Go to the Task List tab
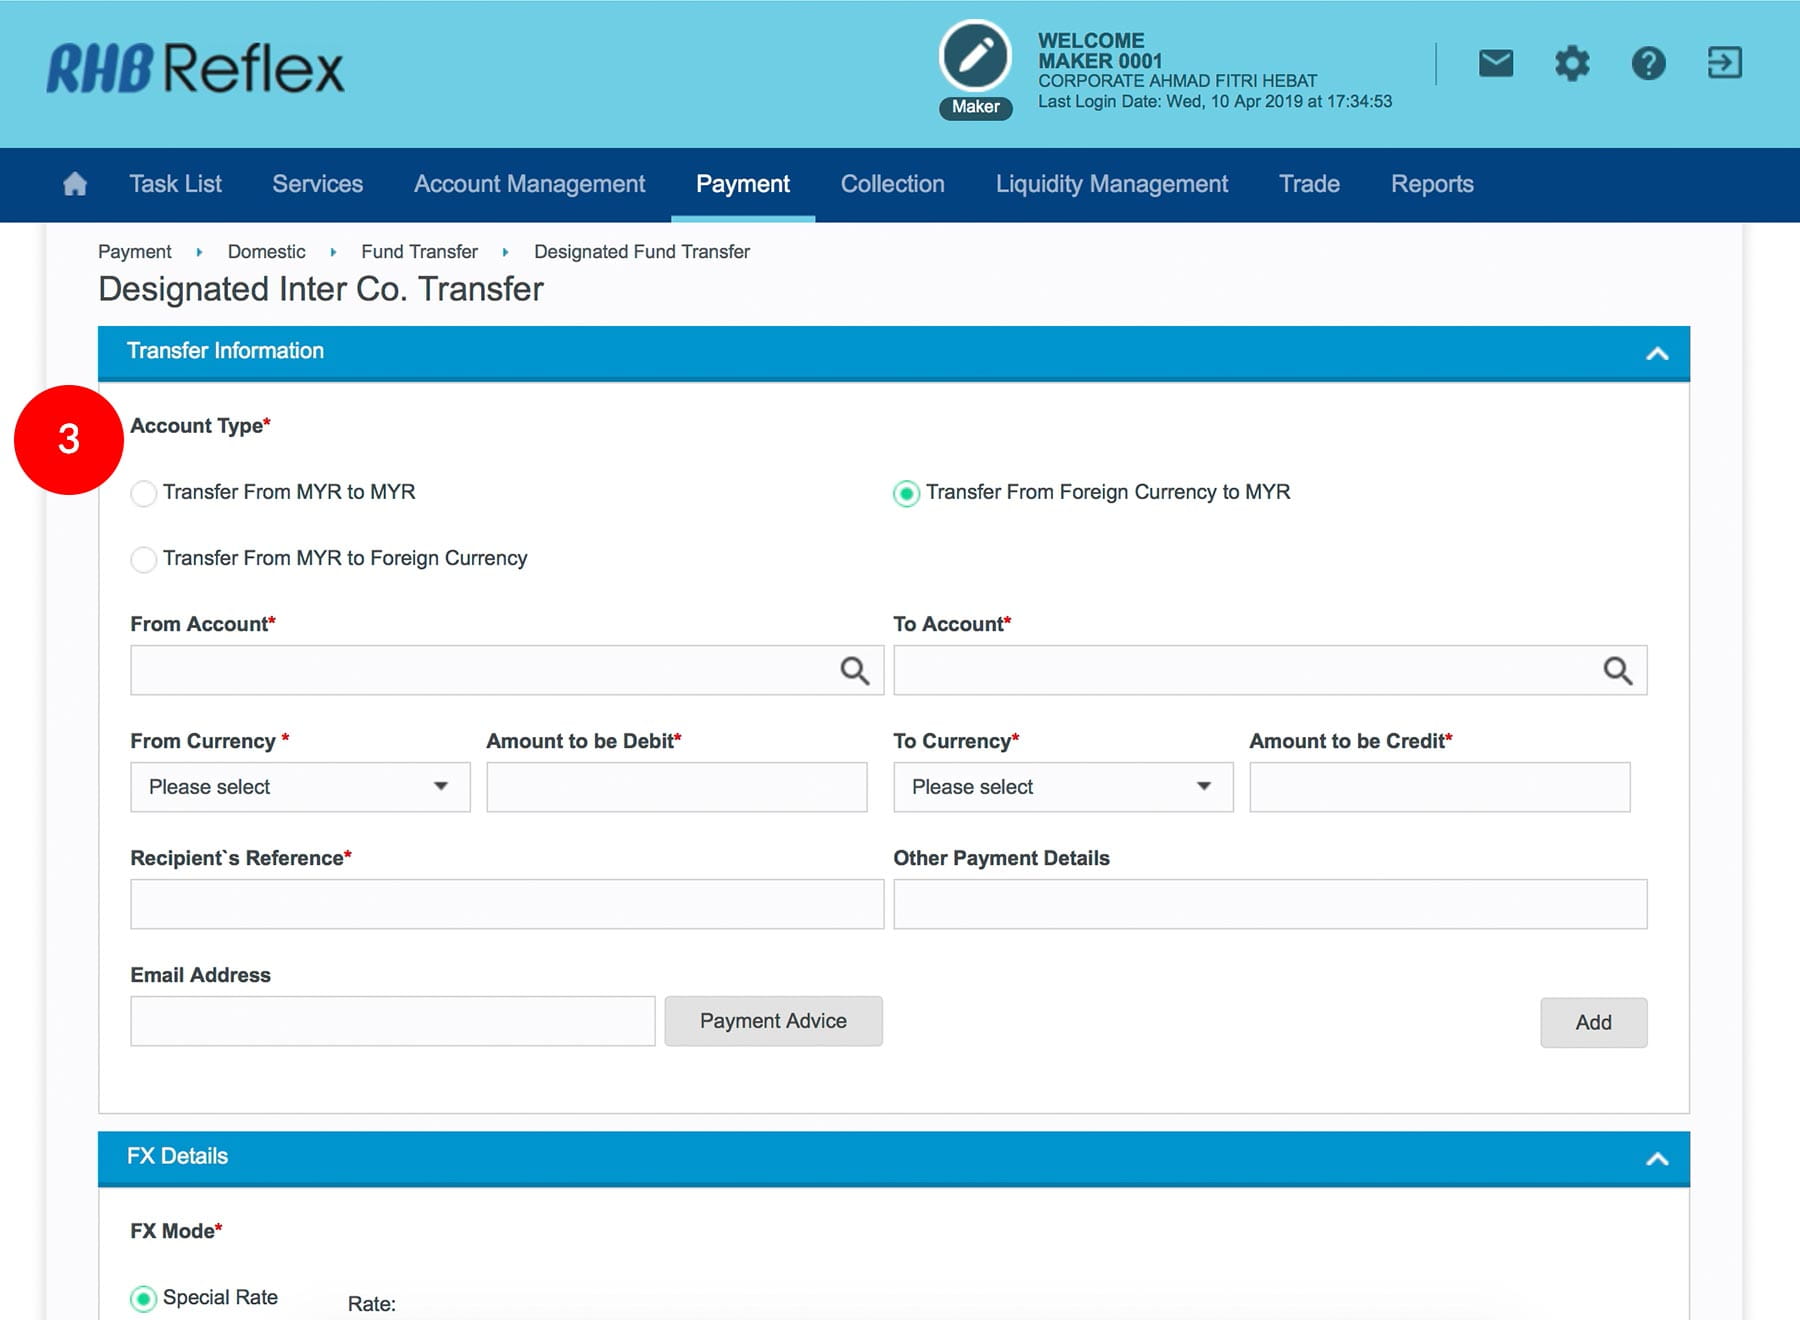The height and width of the screenshot is (1320, 1800). tap(175, 184)
